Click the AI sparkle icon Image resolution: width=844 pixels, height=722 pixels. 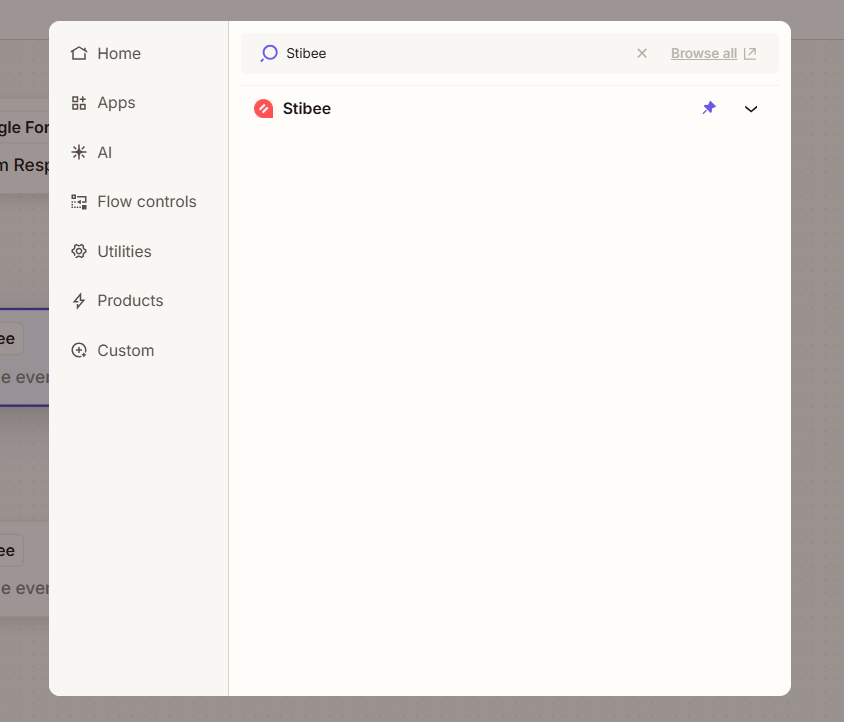tap(79, 152)
